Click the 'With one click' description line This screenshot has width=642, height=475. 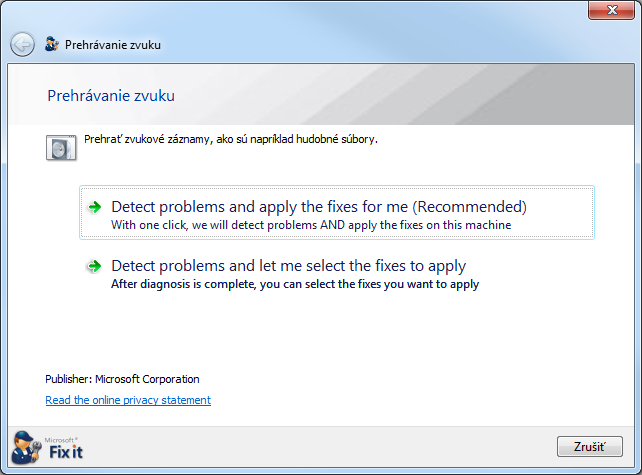(x=310, y=225)
